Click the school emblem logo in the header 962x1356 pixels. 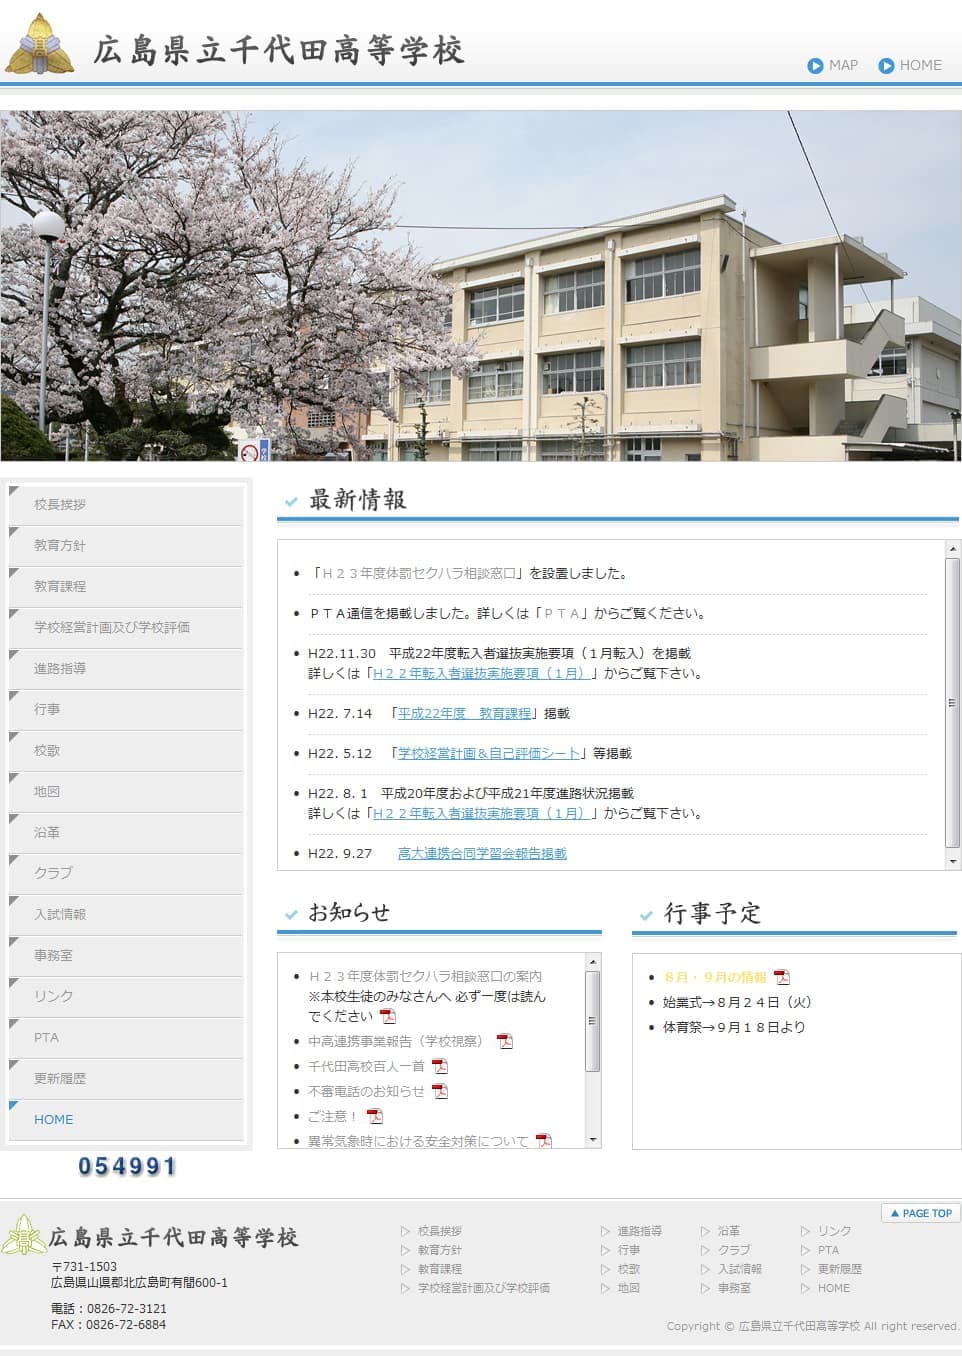[40, 45]
